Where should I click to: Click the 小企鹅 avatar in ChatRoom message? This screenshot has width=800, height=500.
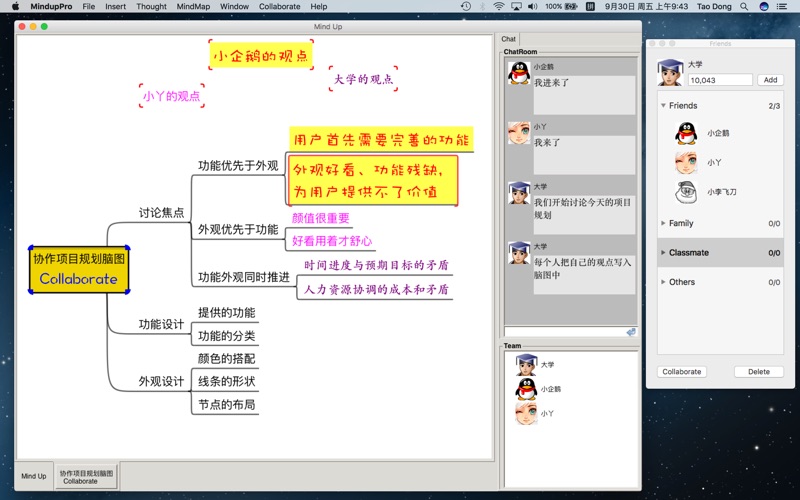point(519,73)
